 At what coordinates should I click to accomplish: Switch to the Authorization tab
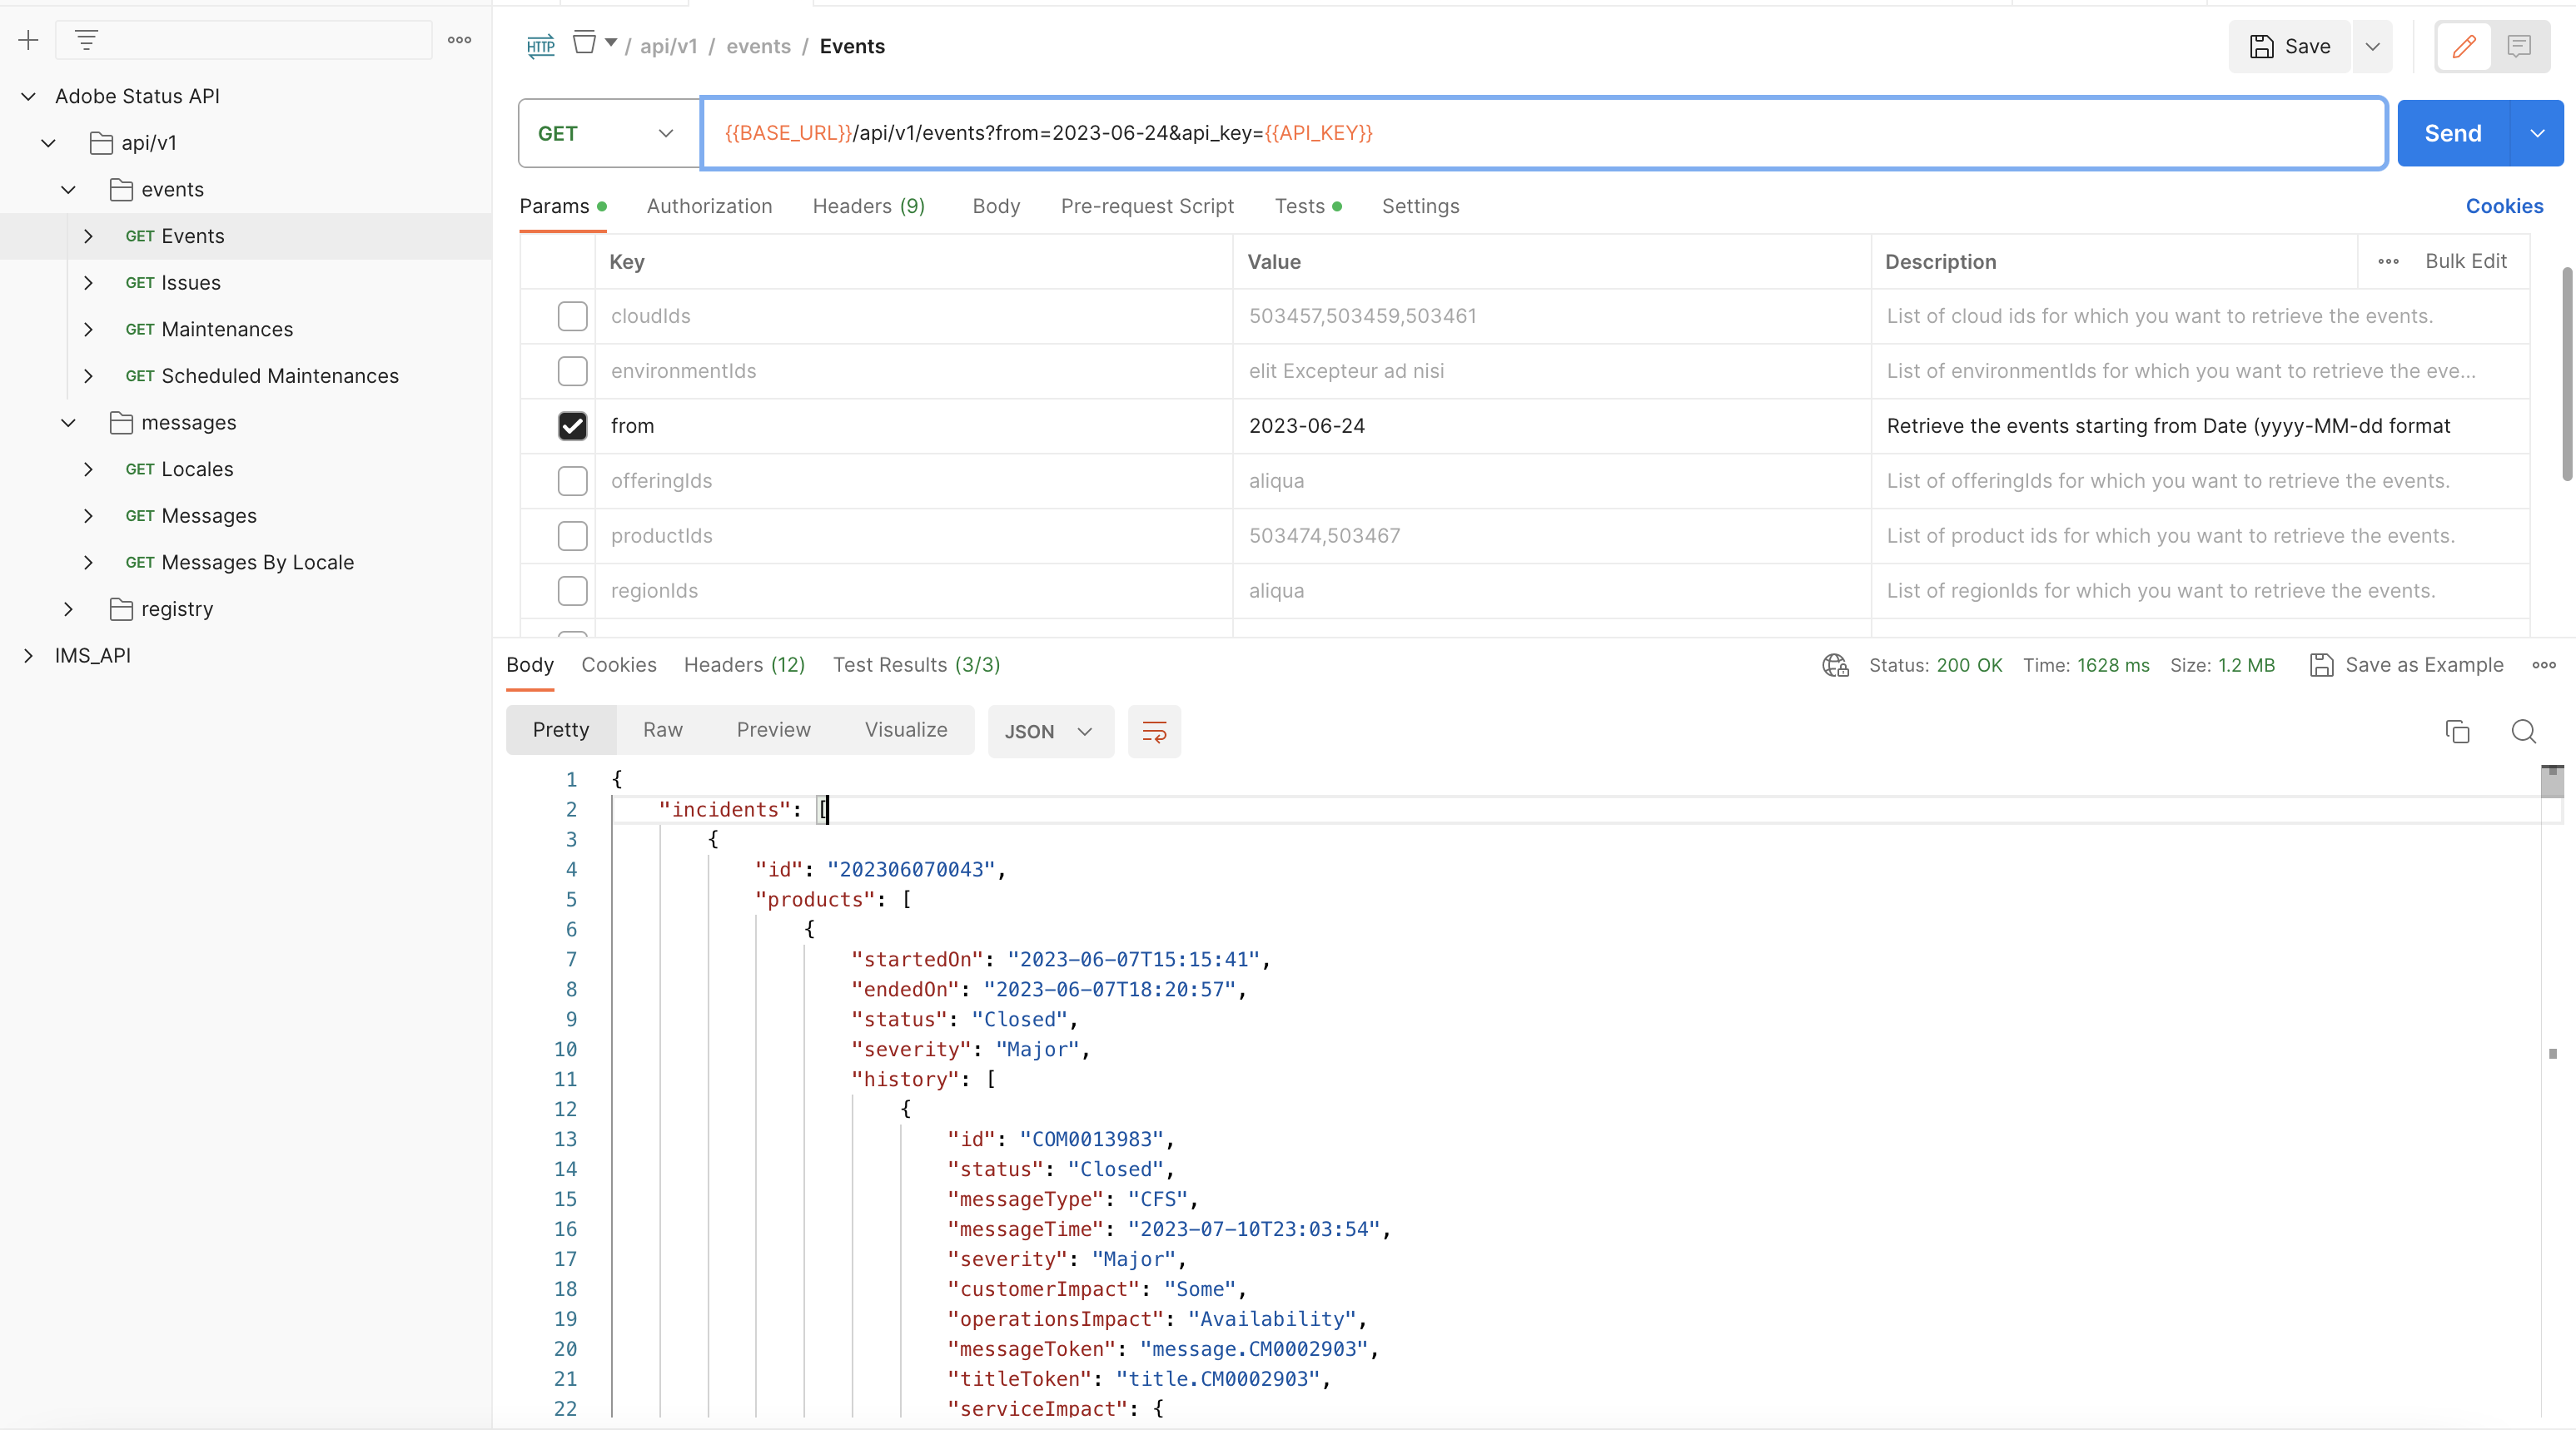[x=709, y=206]
